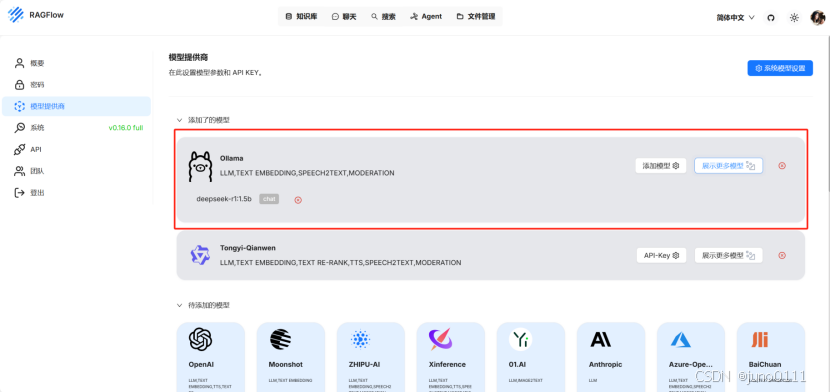
Task: Click the 01.AI logo icon
Action: tap(520, 339)
